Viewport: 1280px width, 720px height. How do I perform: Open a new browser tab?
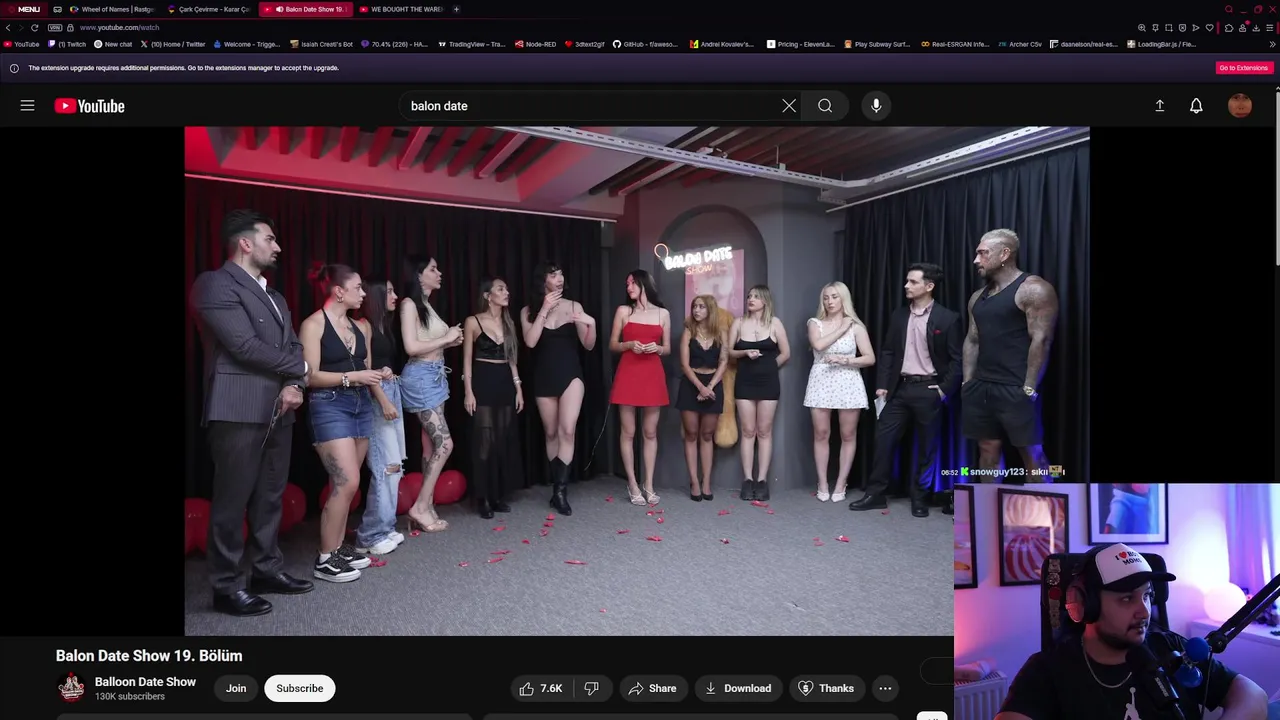point(457,9)
